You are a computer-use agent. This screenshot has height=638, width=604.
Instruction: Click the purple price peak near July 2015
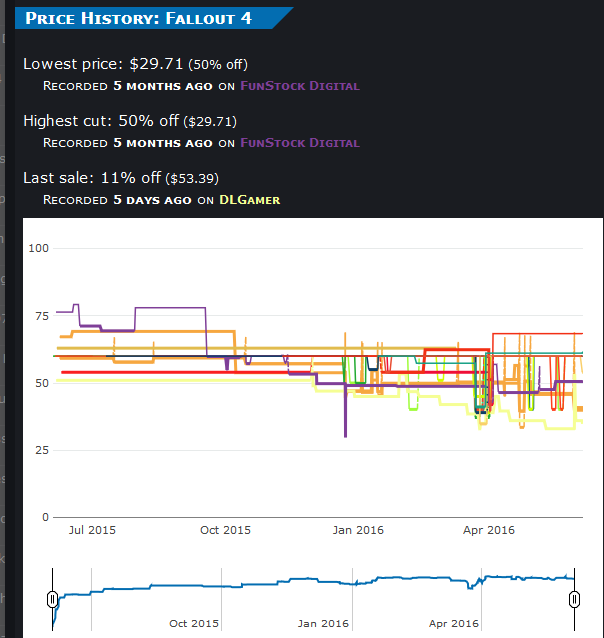pyautogui.click(x=76, y=304)
